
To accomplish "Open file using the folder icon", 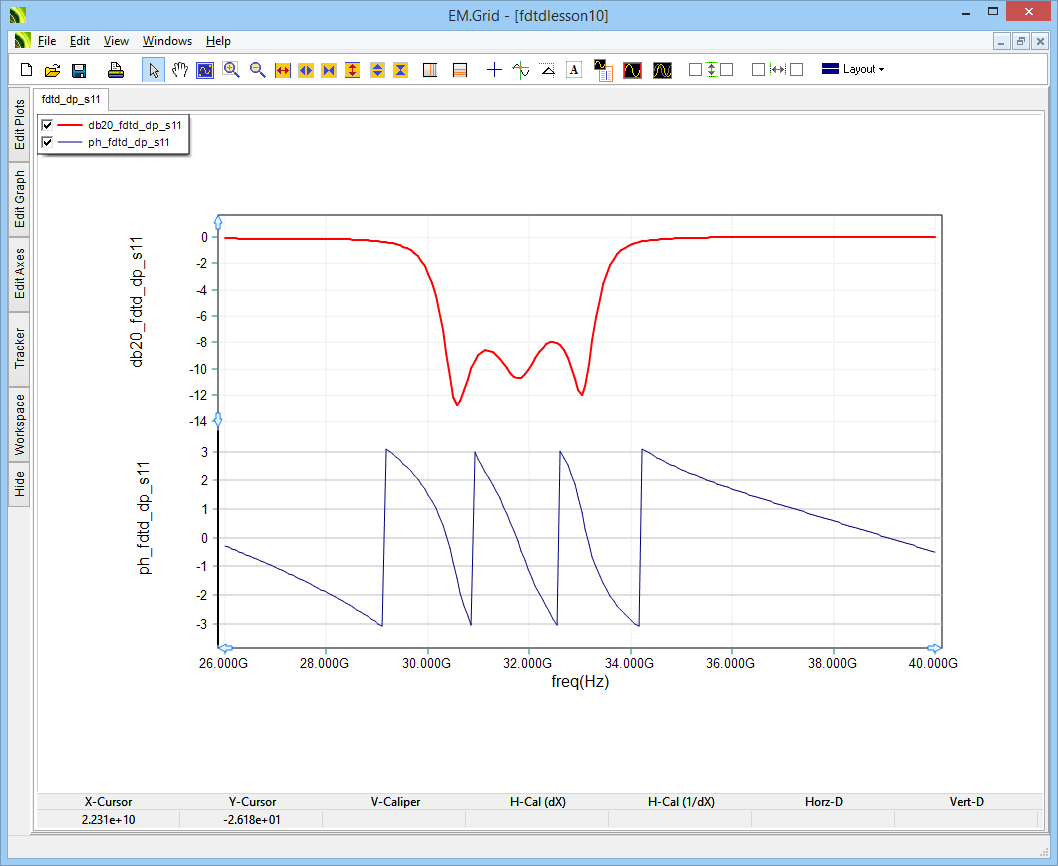I will point(53,70).
